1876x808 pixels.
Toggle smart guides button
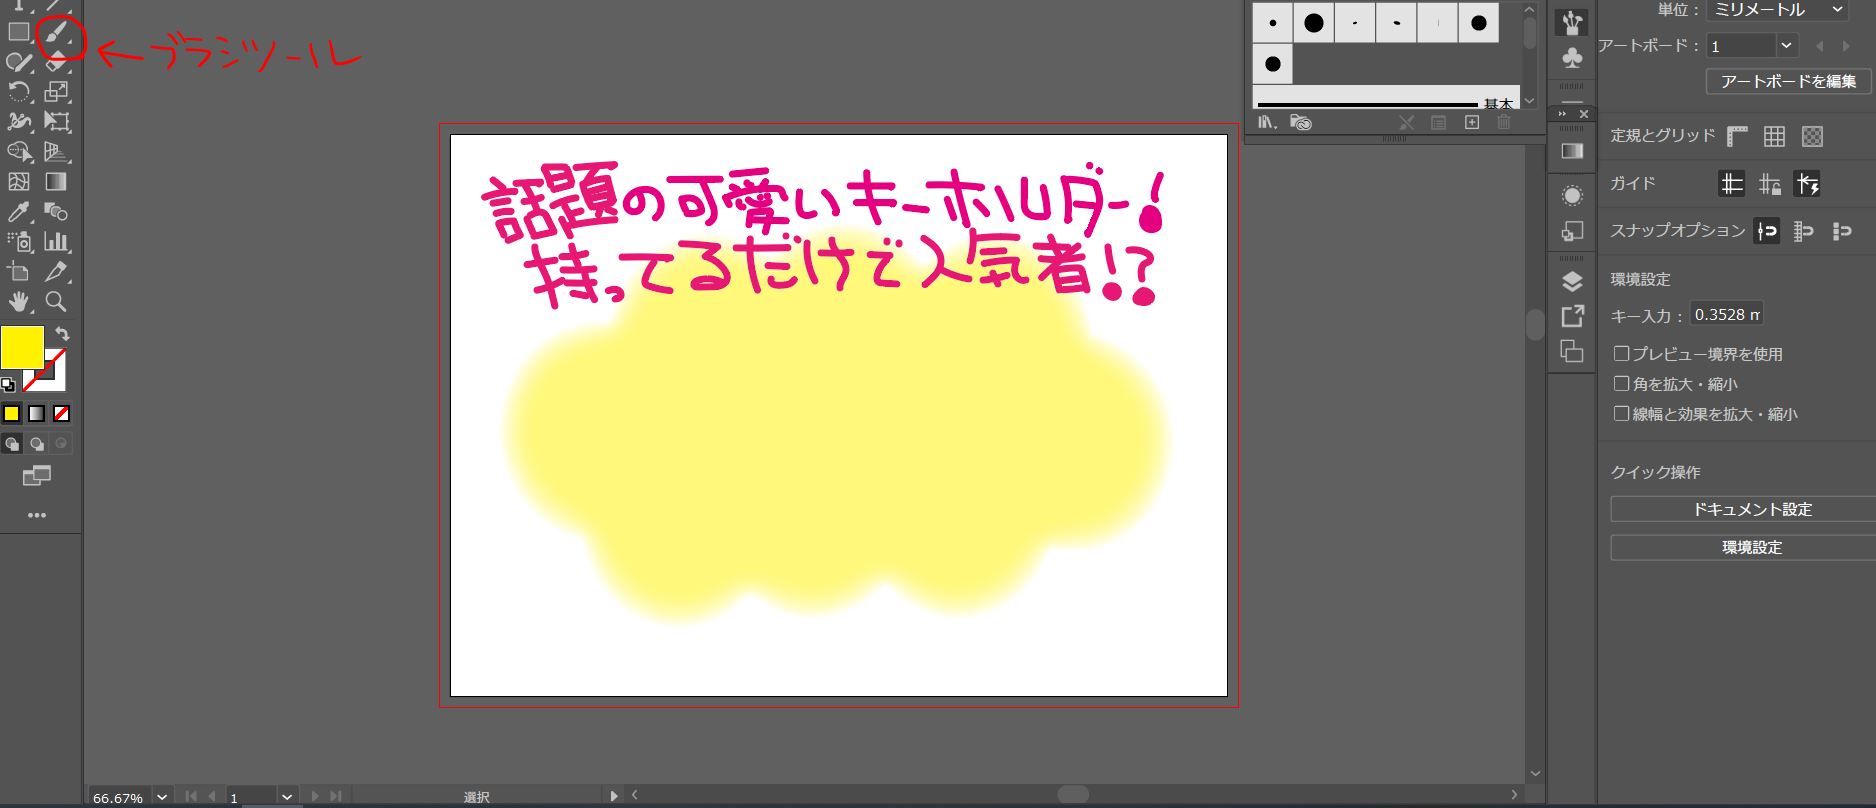point(1807,184)
